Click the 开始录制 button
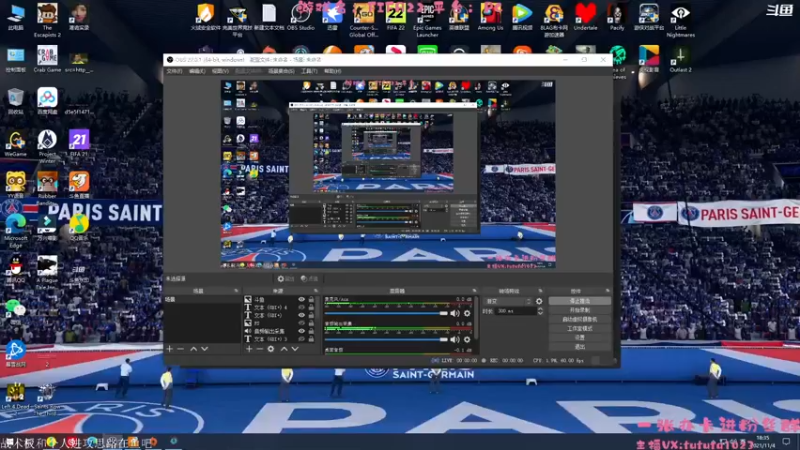 pyautogui.click(x=580, y=310)
